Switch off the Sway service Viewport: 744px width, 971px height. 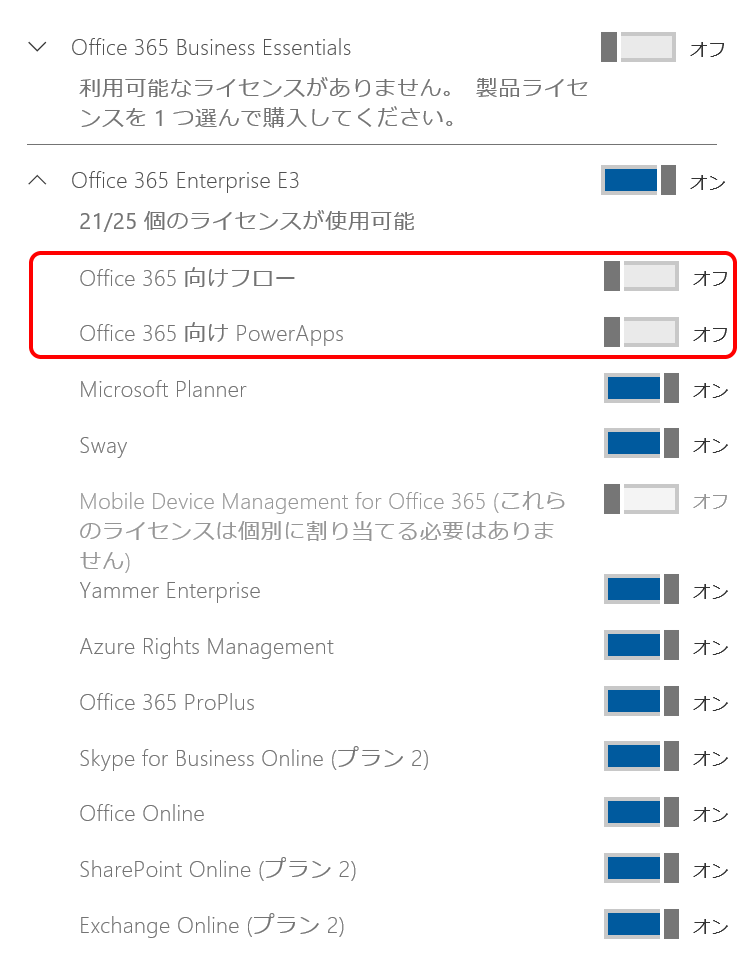pyautogui.click(x=641, y=443)
